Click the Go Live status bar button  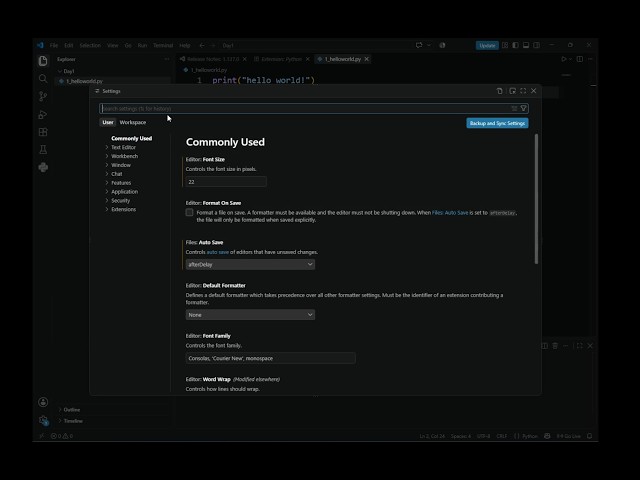pyautogui.click(x=569, y=436)
